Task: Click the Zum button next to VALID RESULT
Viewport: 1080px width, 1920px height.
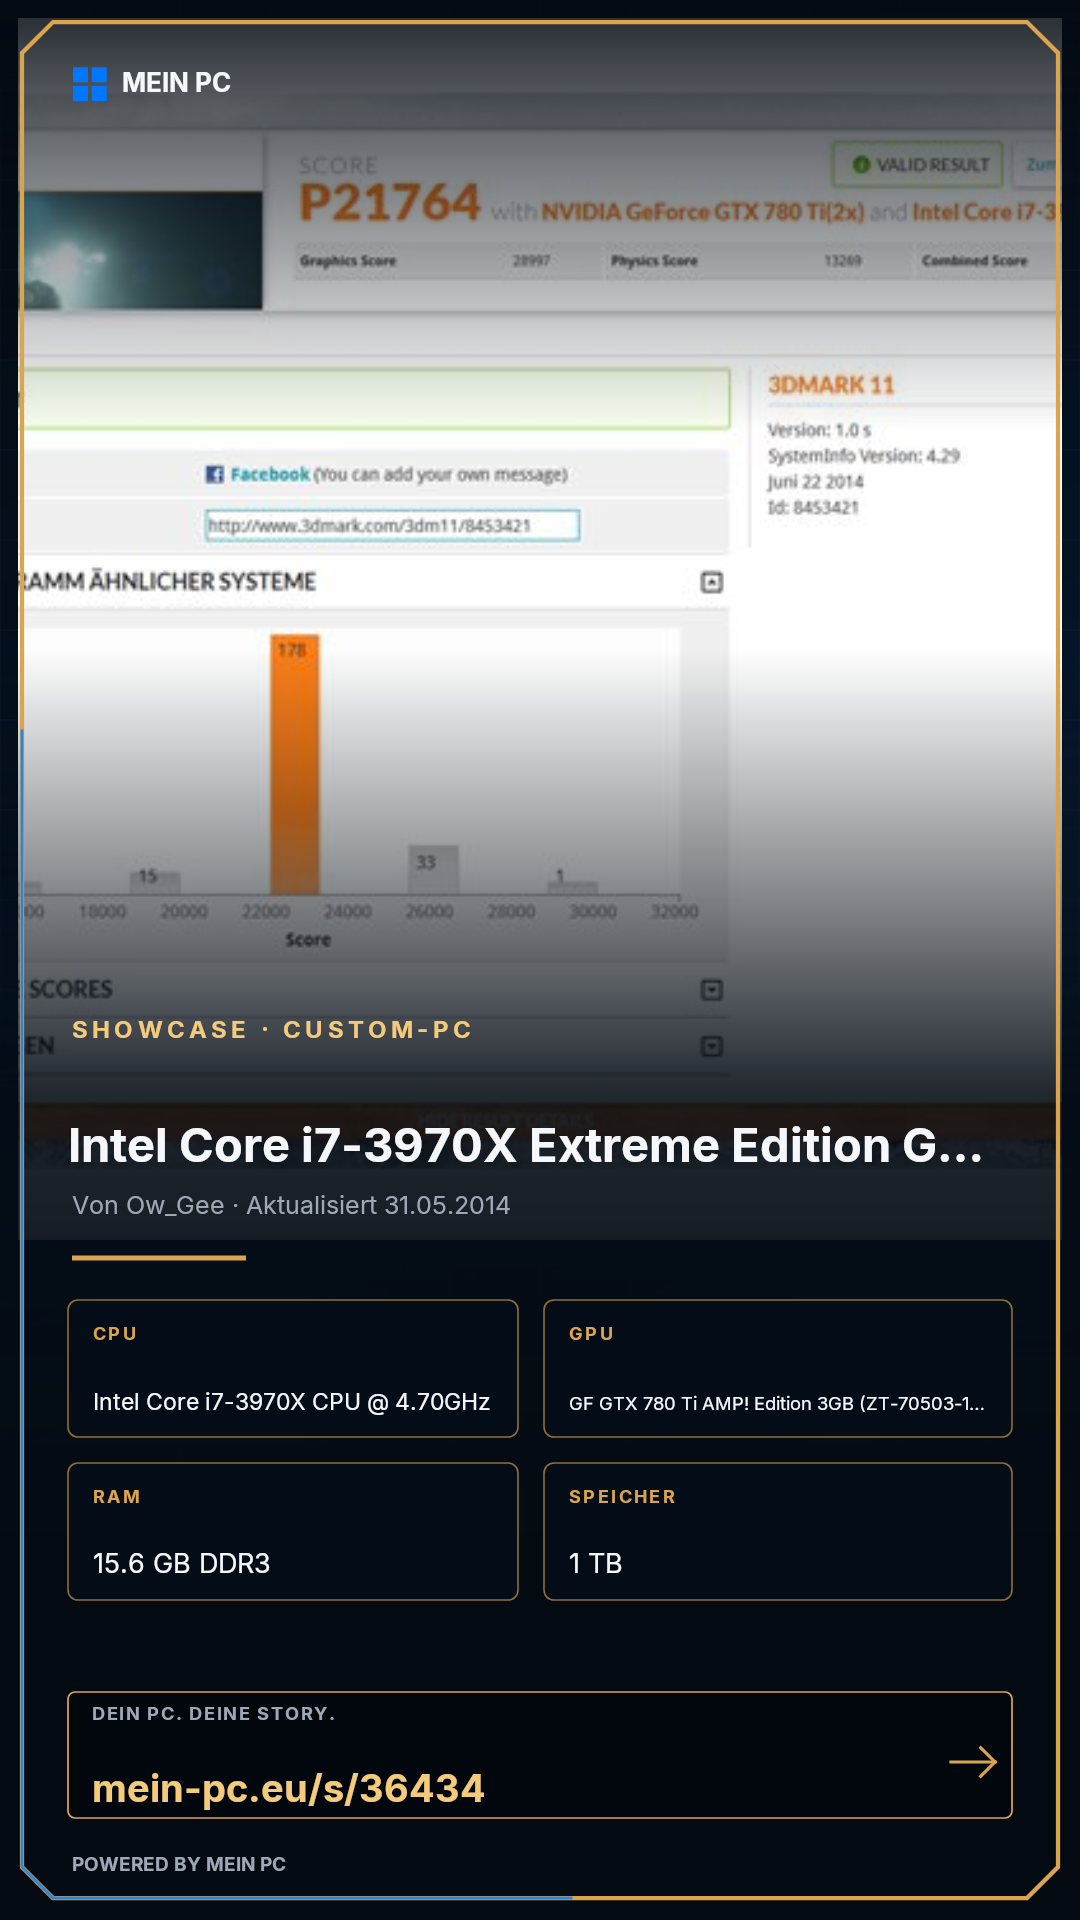Action: coord(1037,164)
